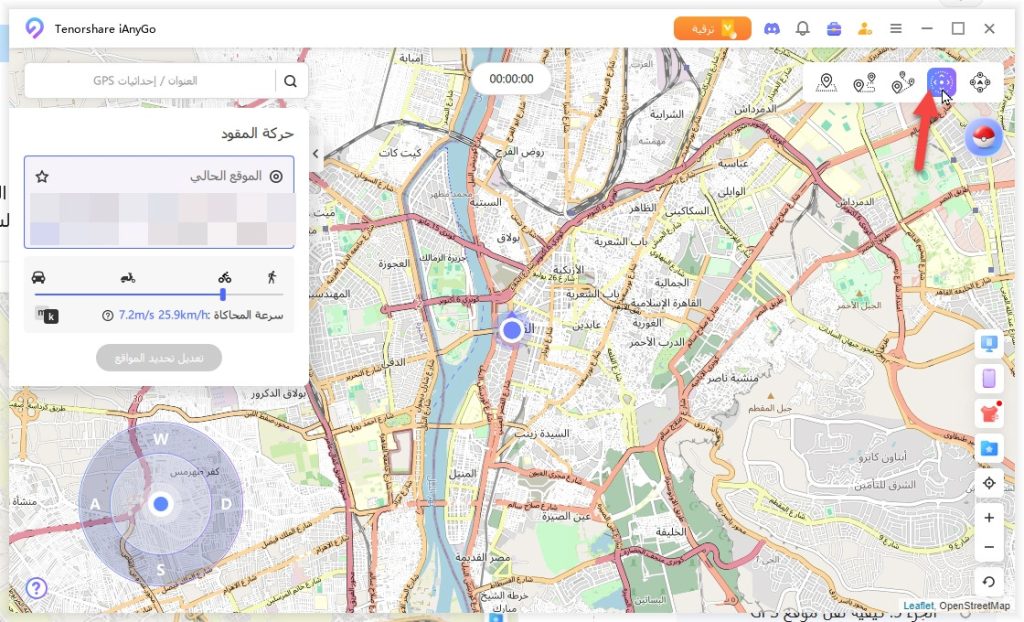The width and height of the screenshot is (1024, 622).
Task: Click the purple phone device icon
Action: [989, 379]
